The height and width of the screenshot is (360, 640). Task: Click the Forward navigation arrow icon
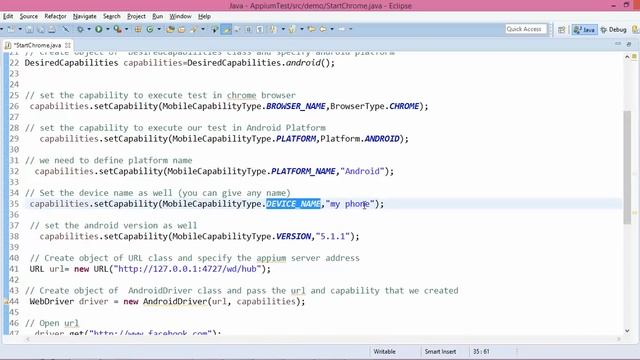pos(342,29)
